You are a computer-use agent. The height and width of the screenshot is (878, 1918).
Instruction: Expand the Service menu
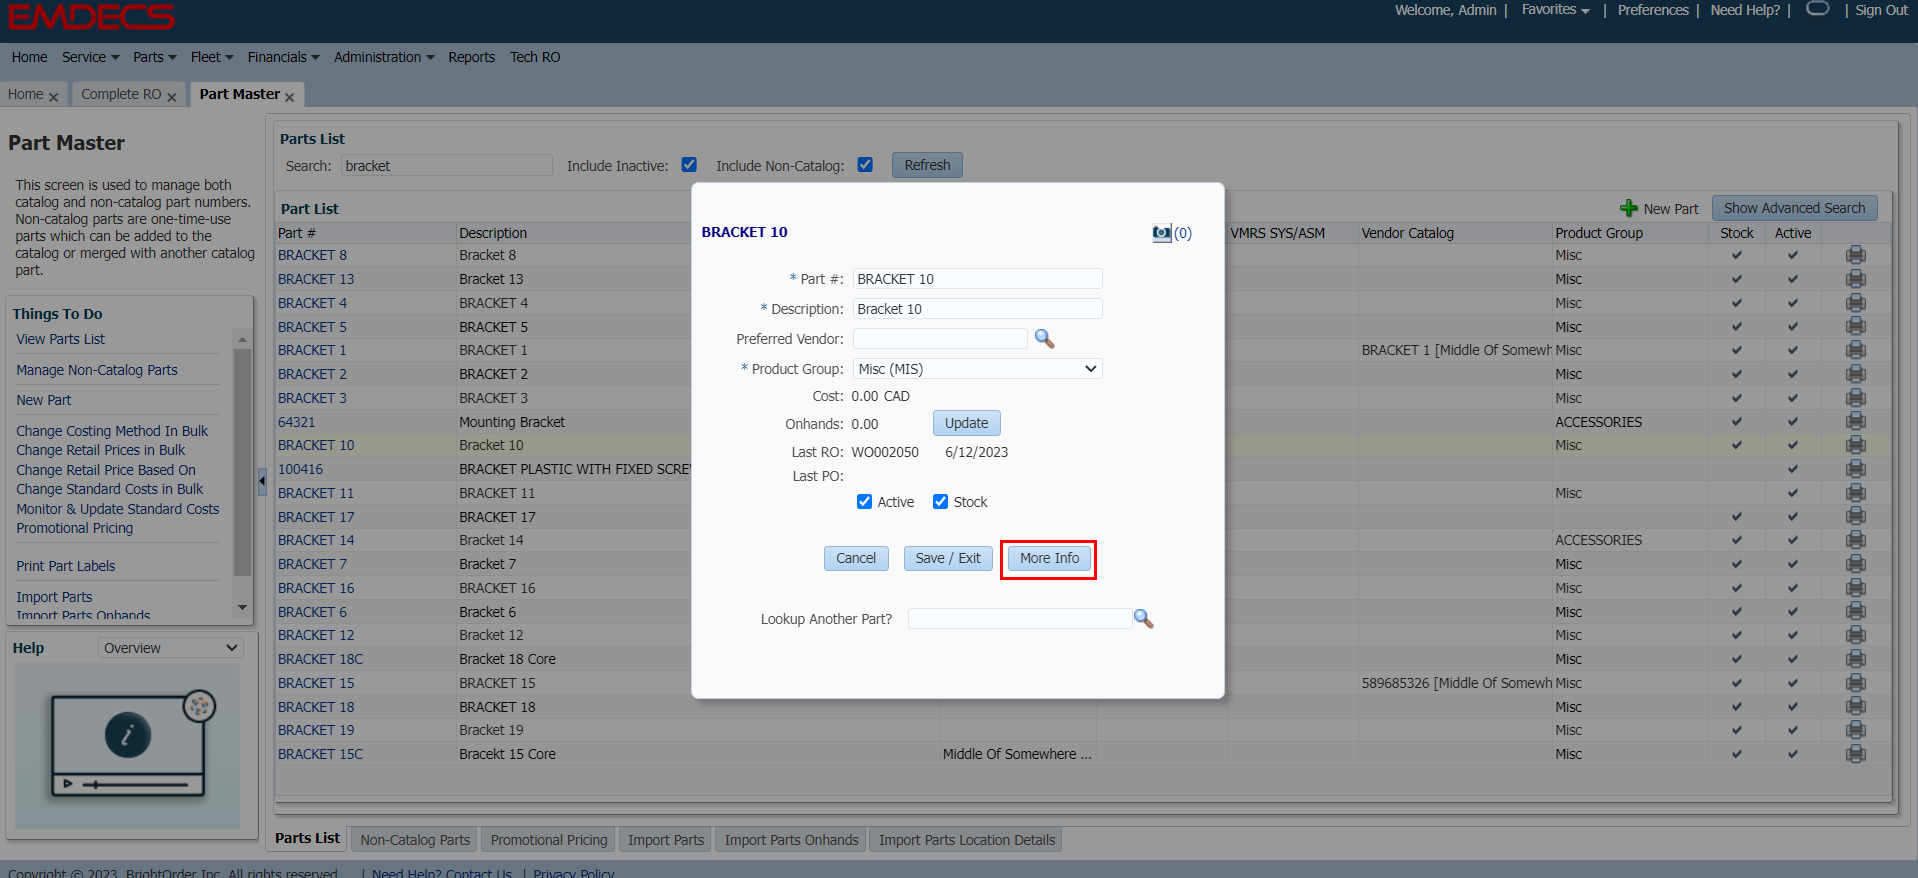90,57
